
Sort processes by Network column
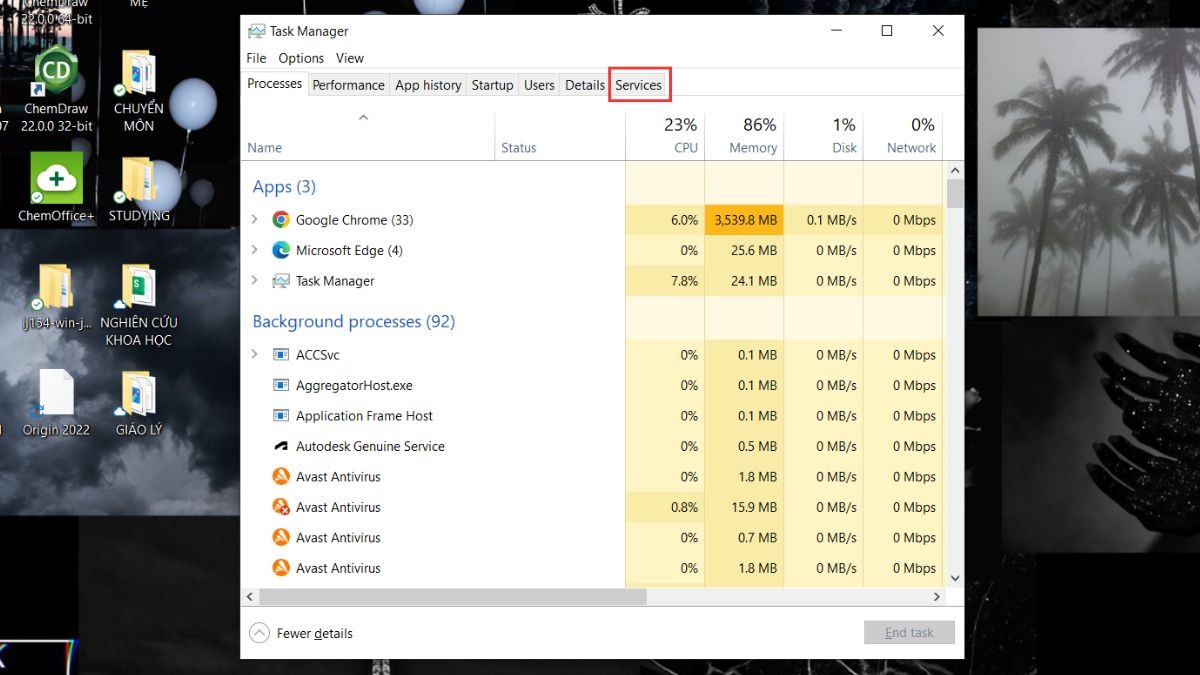902,137
